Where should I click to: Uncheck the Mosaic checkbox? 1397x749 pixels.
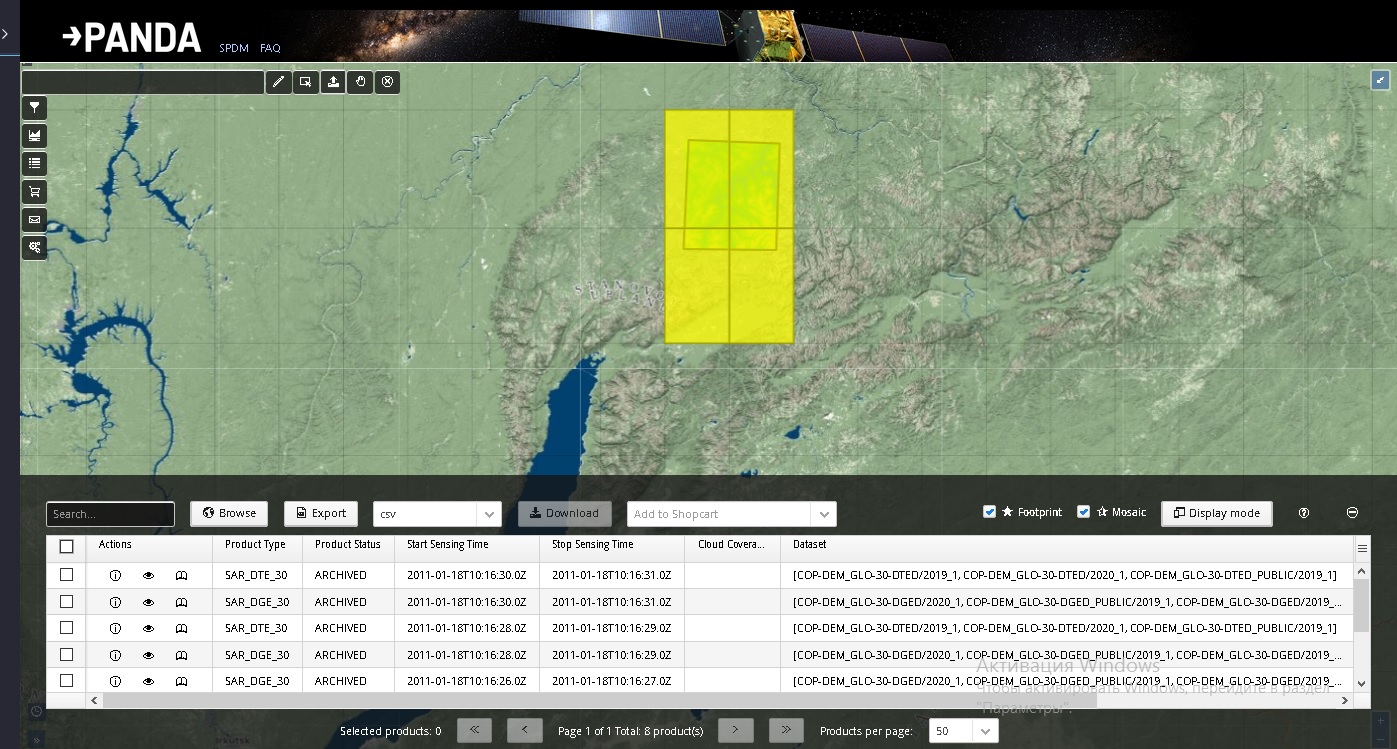click(x=1083, y=512)
